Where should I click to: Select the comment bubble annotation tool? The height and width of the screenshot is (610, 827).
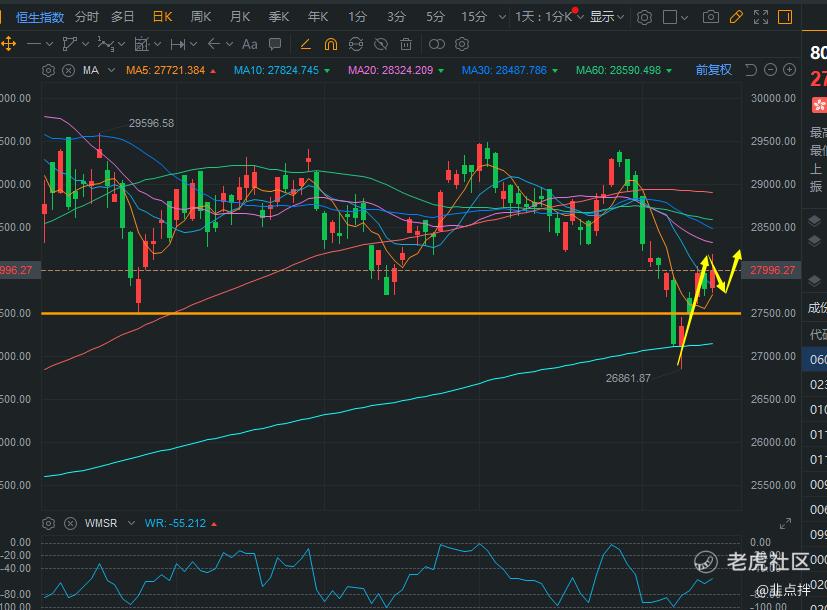coord(277,44)
